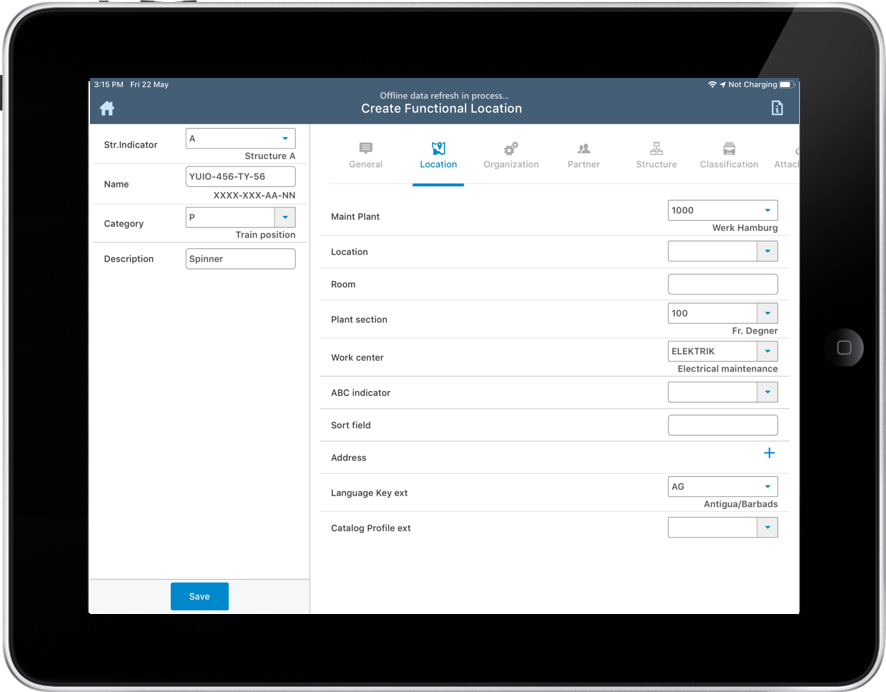Click the Partner people icon
This screenshot has height=692, width=886.
(x=583, y=146)
